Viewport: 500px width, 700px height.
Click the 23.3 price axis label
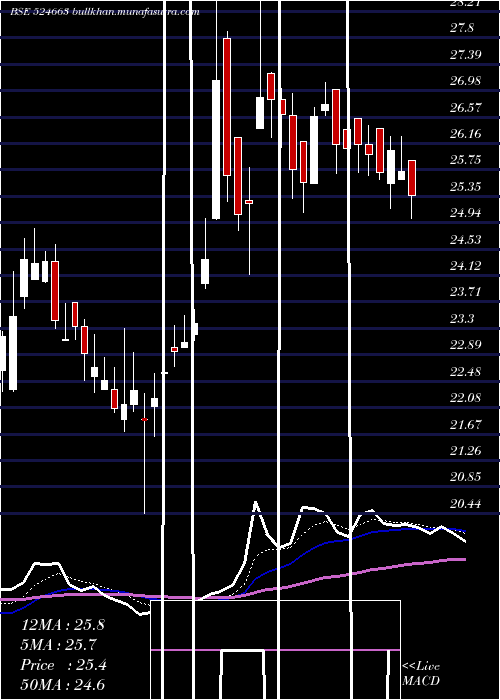[x=462, y=319]
